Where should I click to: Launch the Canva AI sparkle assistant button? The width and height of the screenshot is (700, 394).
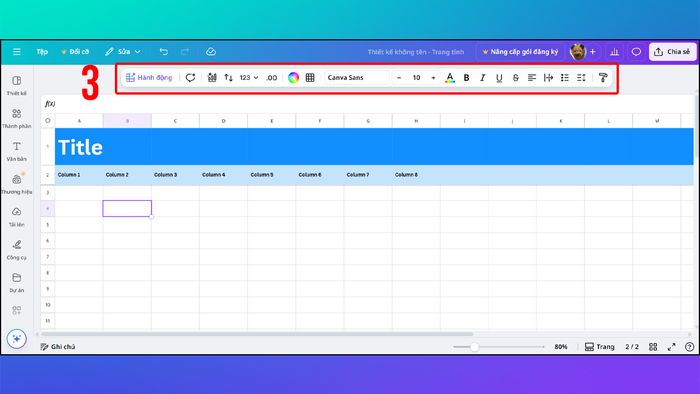17,339
